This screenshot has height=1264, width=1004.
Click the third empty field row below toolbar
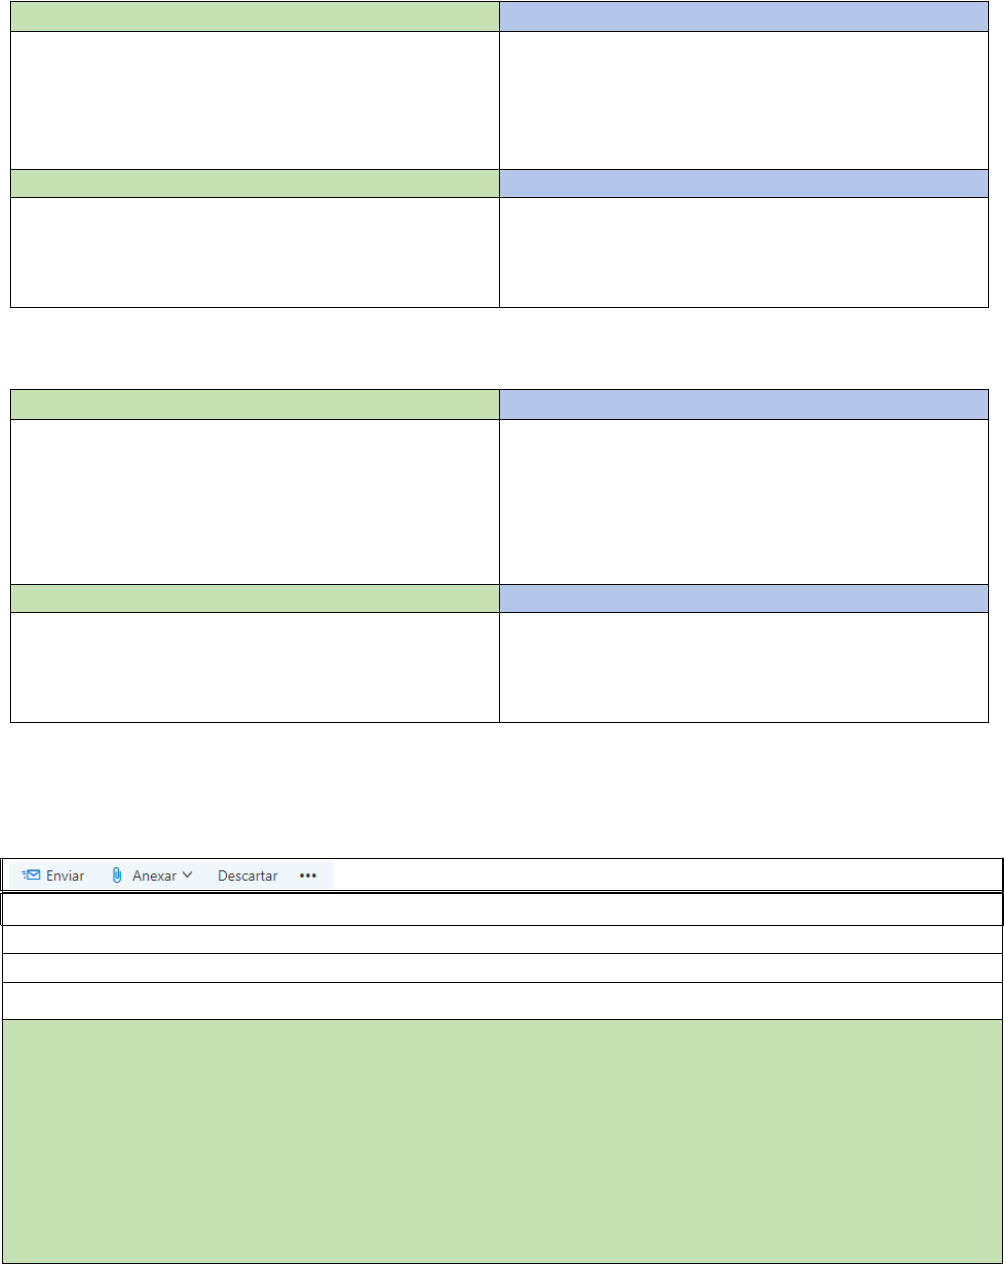coord(502,968)
